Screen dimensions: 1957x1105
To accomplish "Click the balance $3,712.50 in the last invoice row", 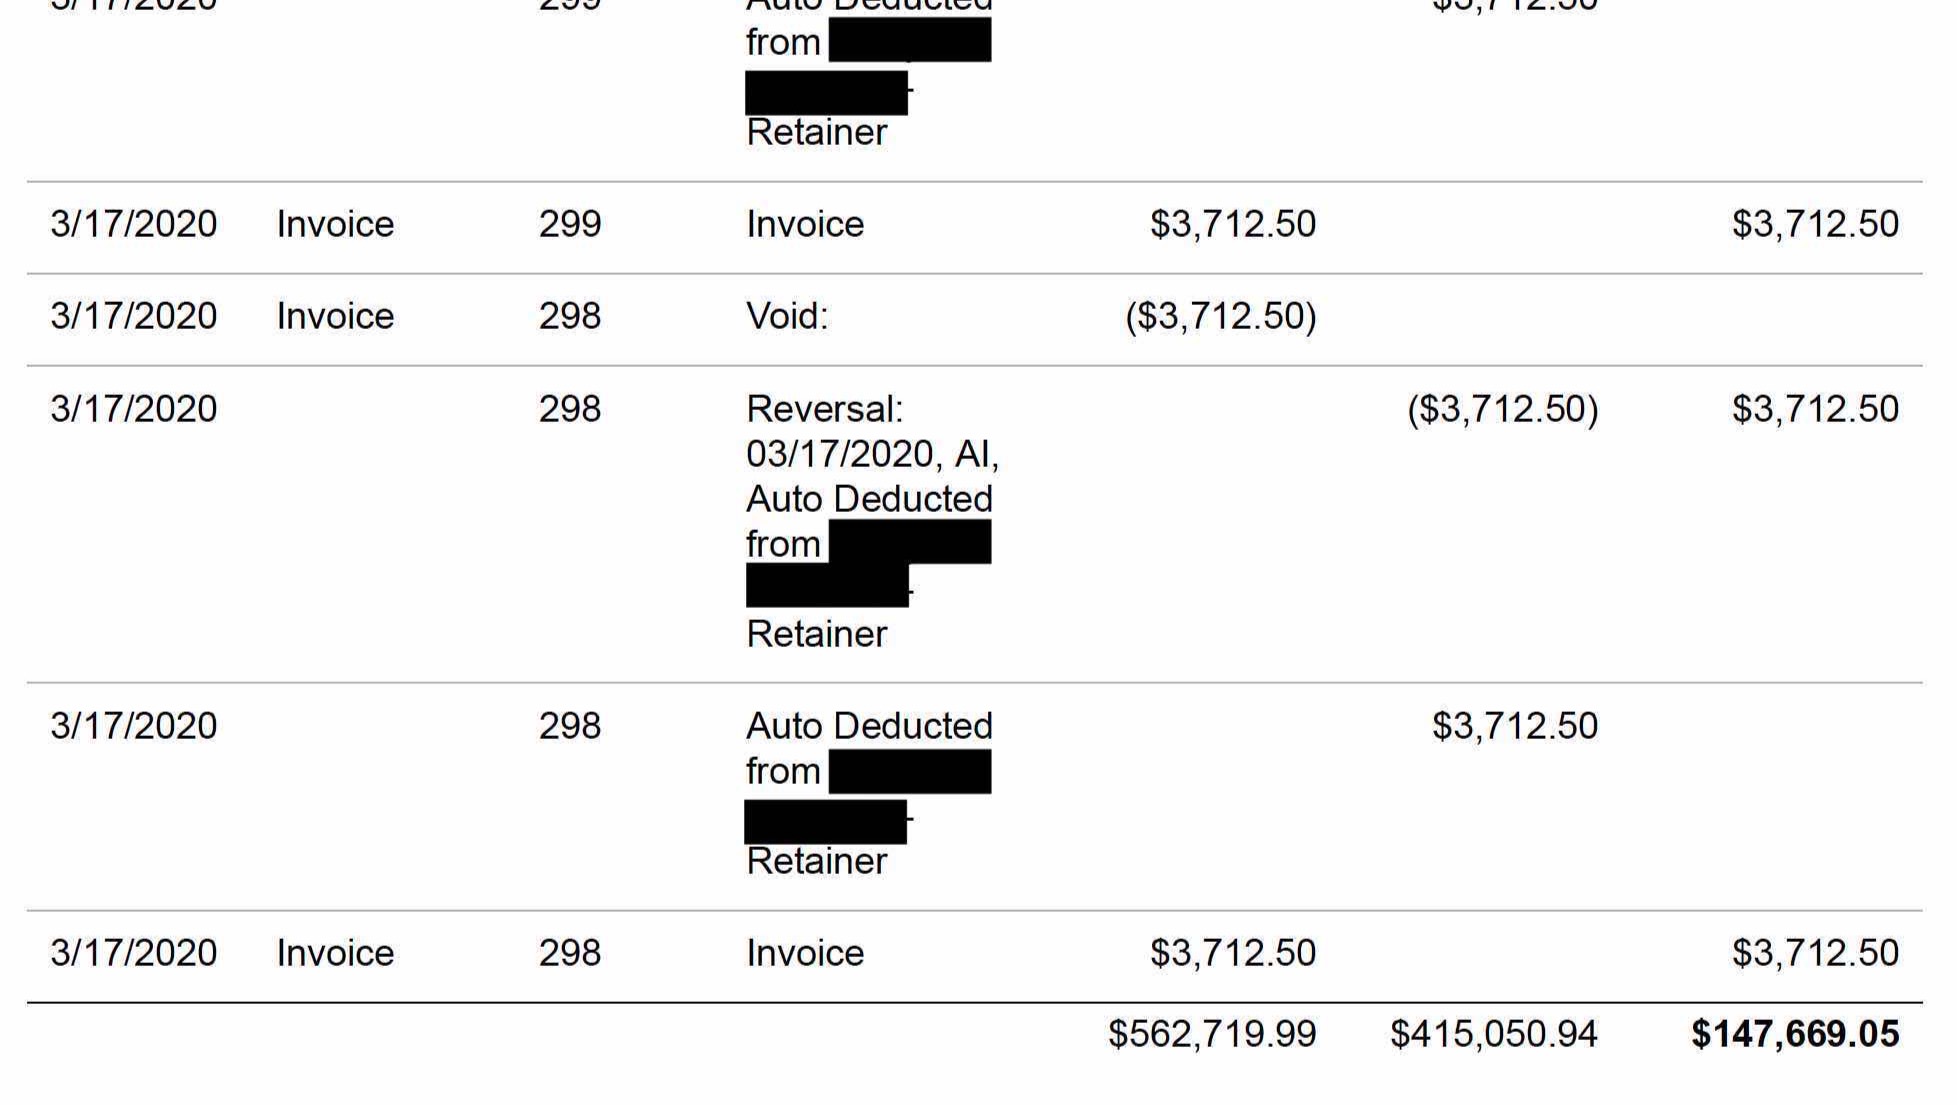I will point(1815,953).
